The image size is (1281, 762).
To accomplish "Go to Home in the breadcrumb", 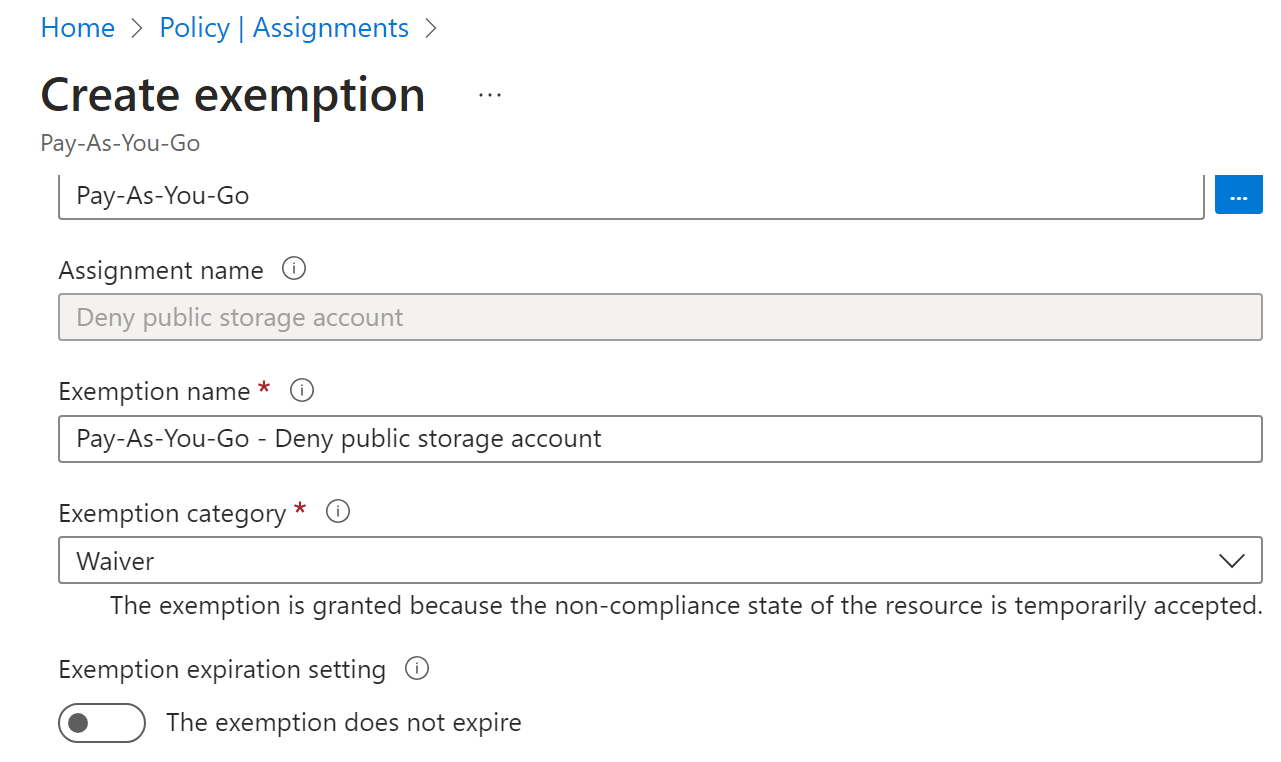I will tap(77, 28).
